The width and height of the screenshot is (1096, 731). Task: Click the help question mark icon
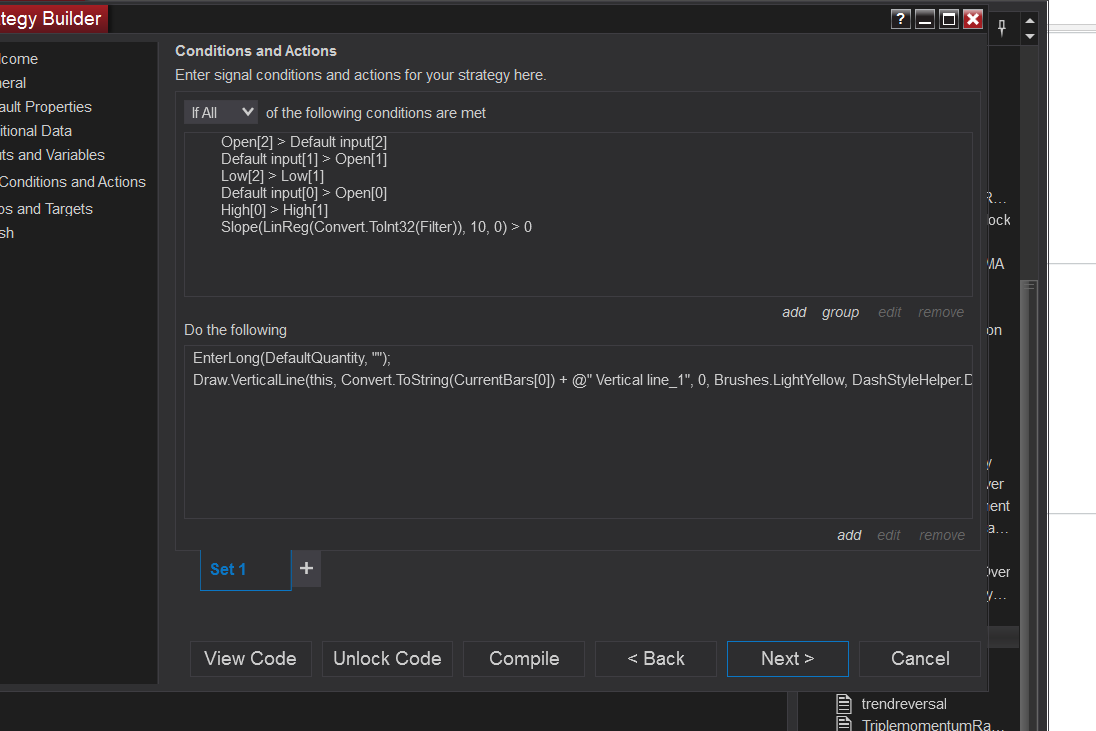[901, 19]
